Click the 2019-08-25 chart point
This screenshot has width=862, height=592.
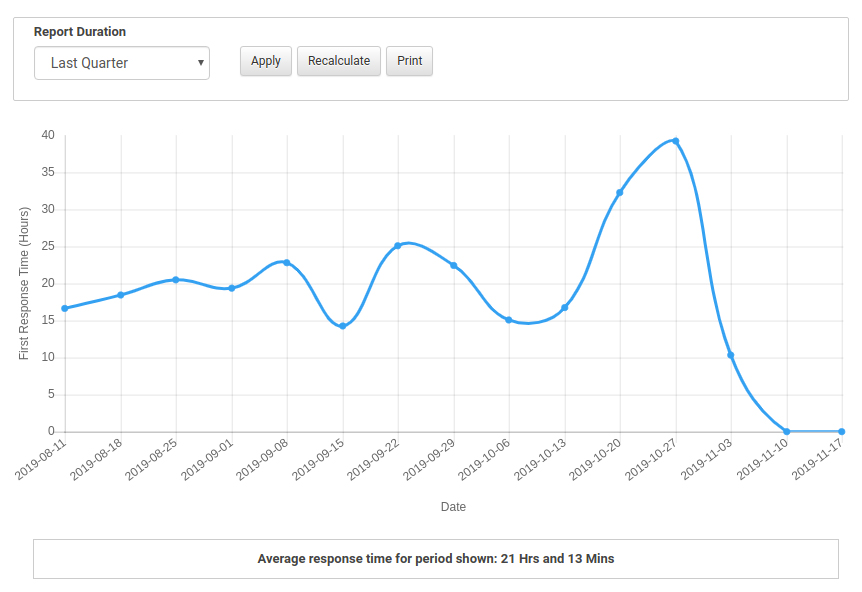[x=176, y=280]
